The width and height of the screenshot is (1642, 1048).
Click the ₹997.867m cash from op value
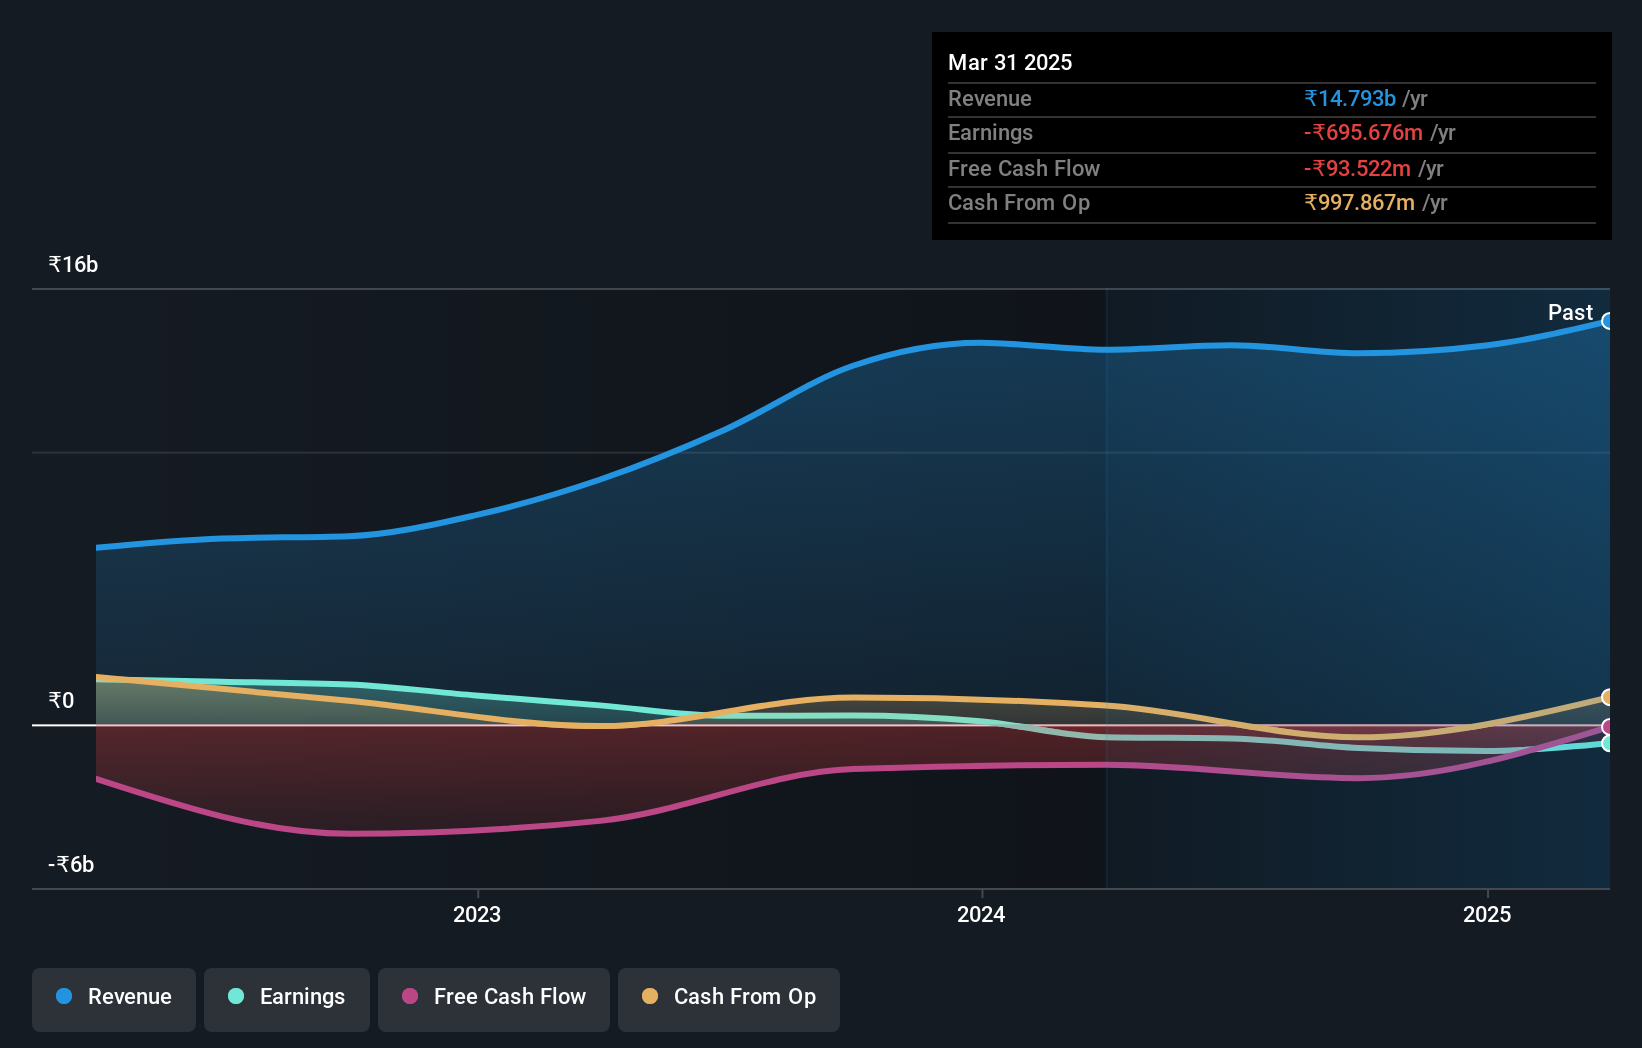pos(1359,202)
